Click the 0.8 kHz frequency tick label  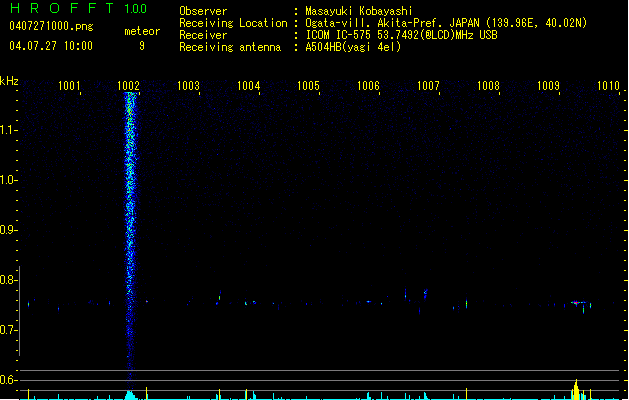(x=8, y=280)
